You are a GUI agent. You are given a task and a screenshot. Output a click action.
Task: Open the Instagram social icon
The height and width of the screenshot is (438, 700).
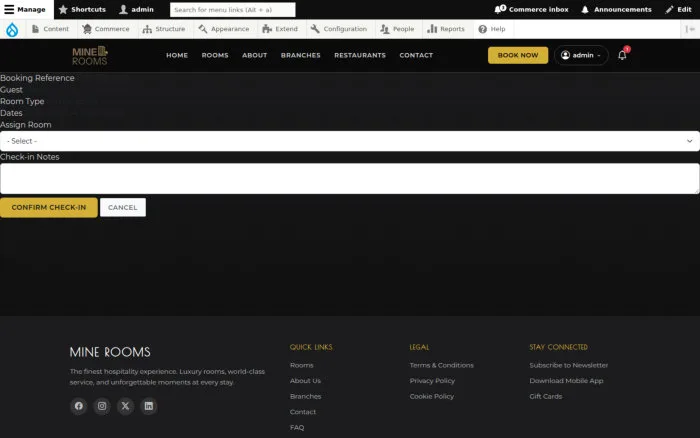pyautogui.click(x=102, y=406)
